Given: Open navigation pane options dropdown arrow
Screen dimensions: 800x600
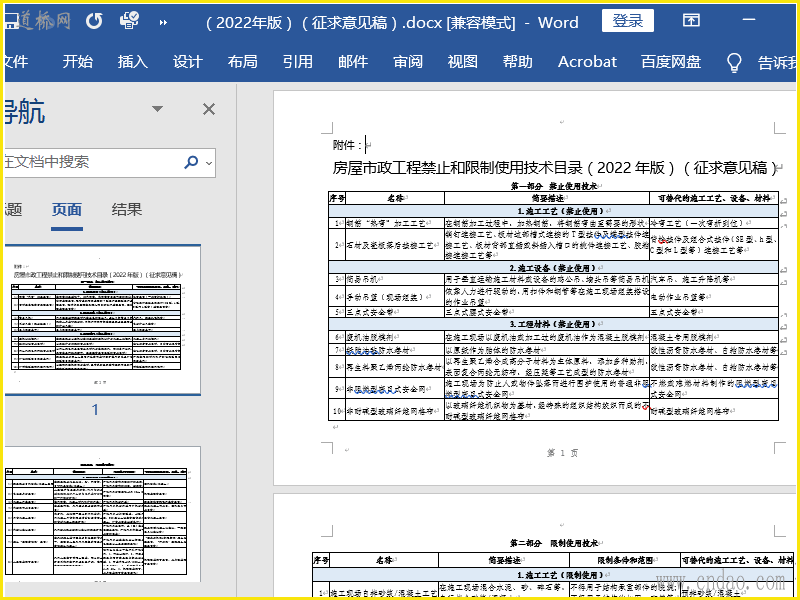Looking at the screenshot, I should click(158, 109).
